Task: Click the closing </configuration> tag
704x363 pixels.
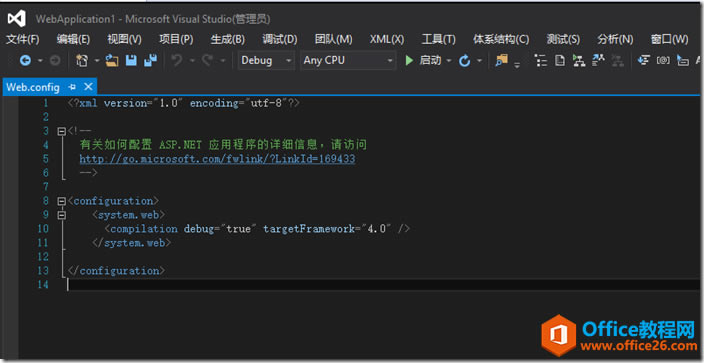Action: [x=116, y=270]
